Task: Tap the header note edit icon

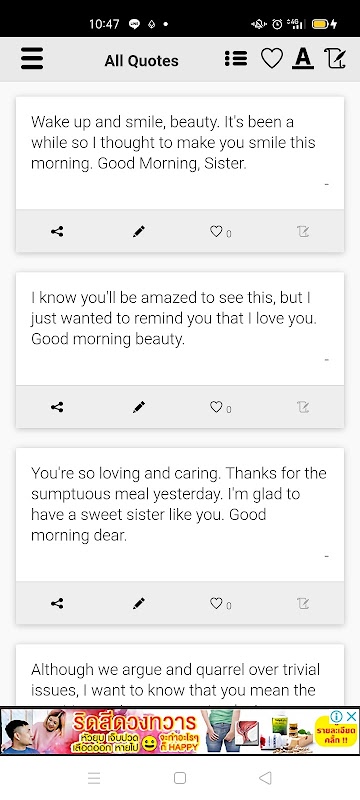Action: pos(335,59)
